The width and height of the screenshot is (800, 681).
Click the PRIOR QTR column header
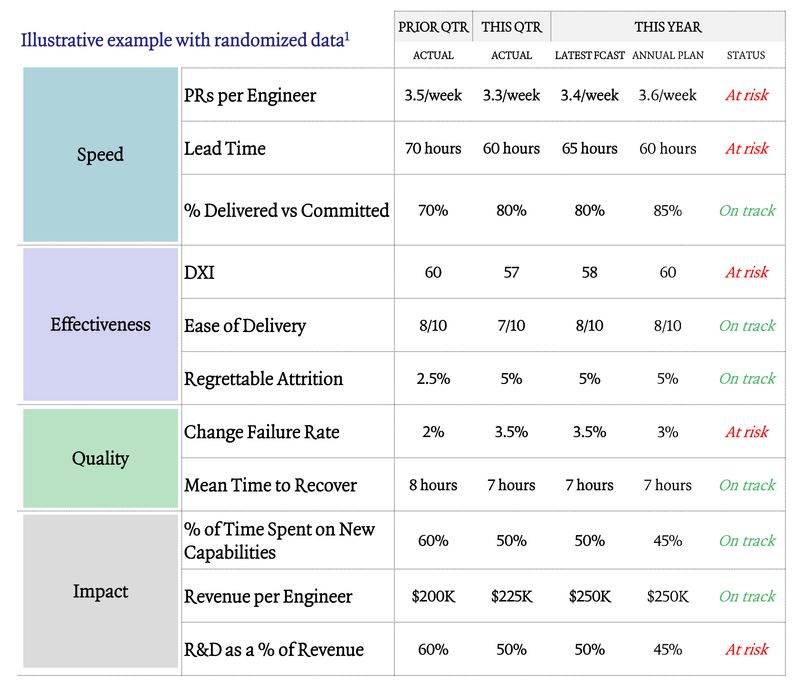(433, 27)
